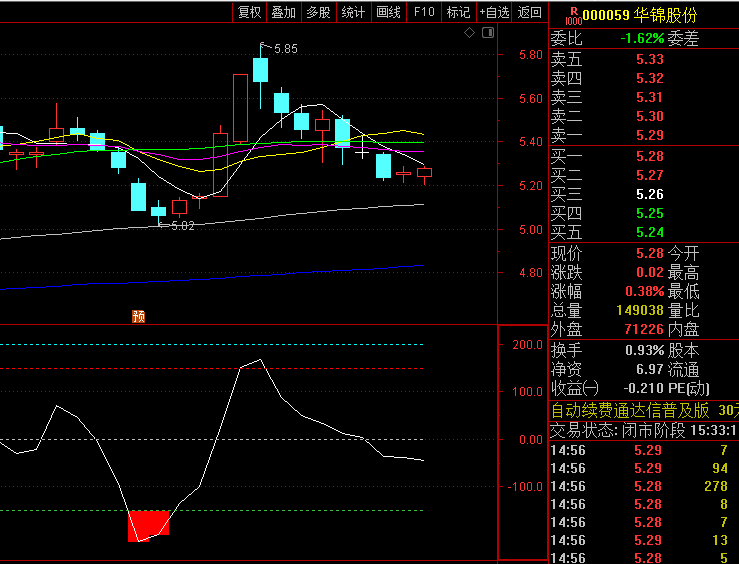Add stock via +自选 button
Image resolution: width=739 pixels, height=564 pixels.
494,12
